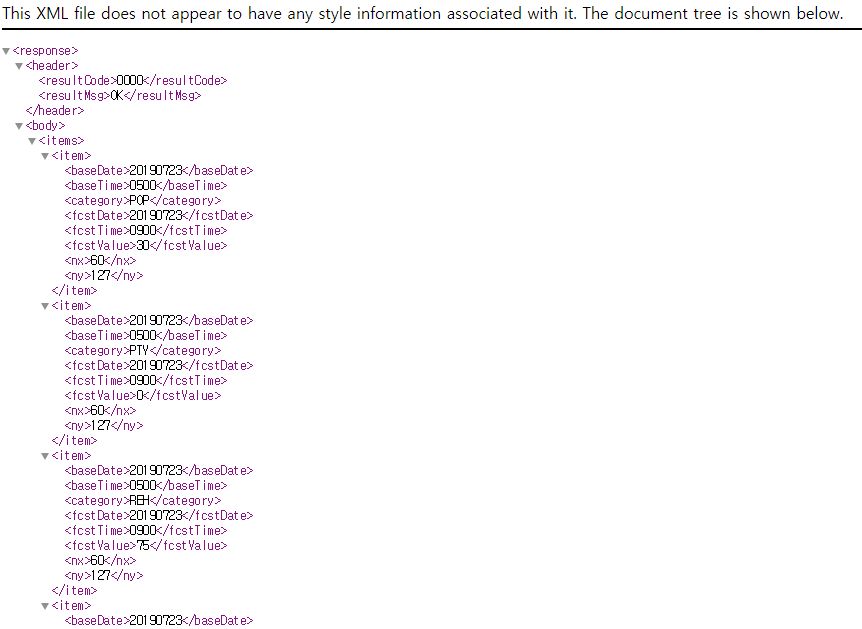Click the fcstValue 0 line
The image size is (862, 629).
[143, 396]
